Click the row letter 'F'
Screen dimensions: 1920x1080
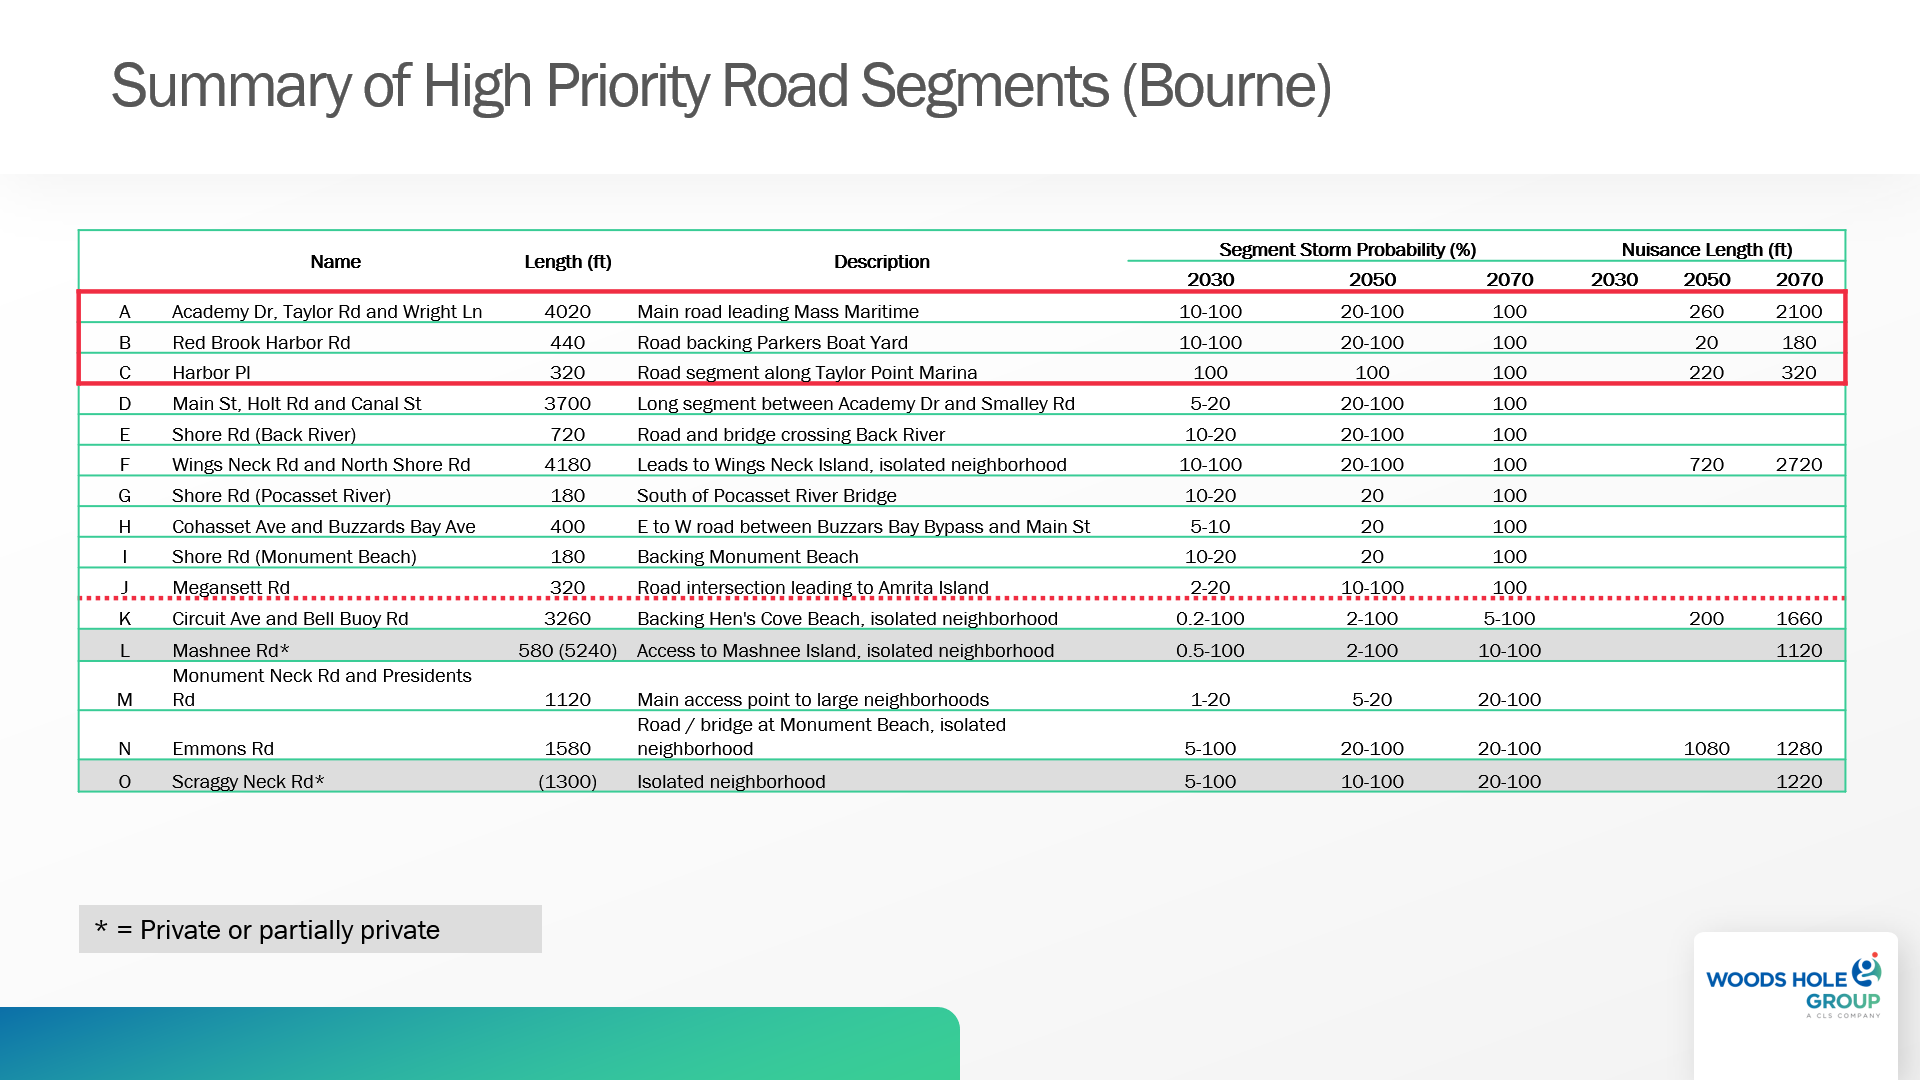point(125,465)
